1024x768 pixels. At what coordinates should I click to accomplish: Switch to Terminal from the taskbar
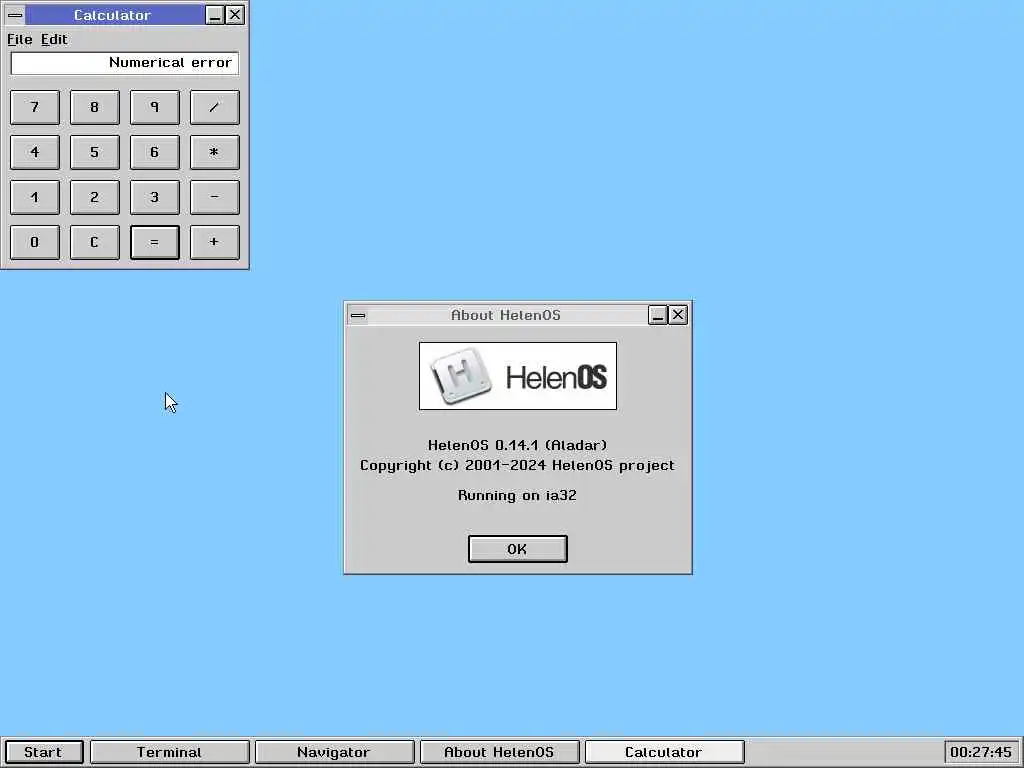[170, 752]
